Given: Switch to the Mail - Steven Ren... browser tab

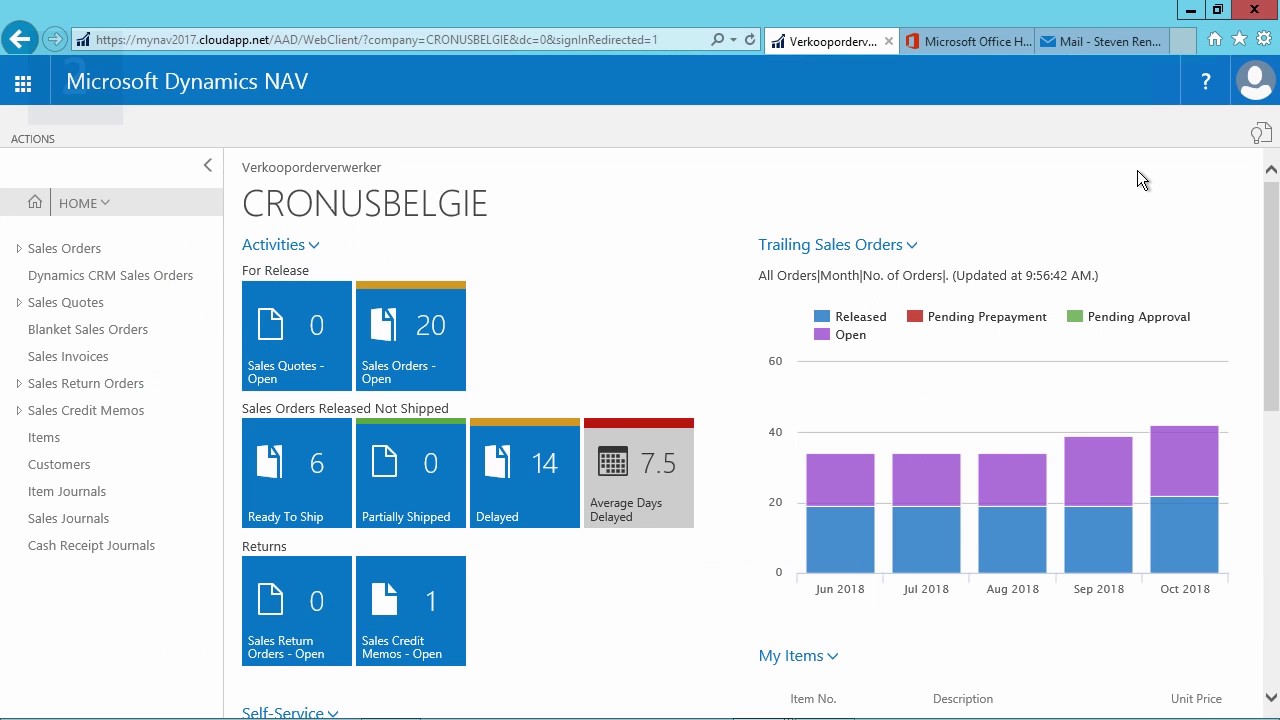Looking at the screenshot, I should pyautogui.click(x=1101, y=41).
